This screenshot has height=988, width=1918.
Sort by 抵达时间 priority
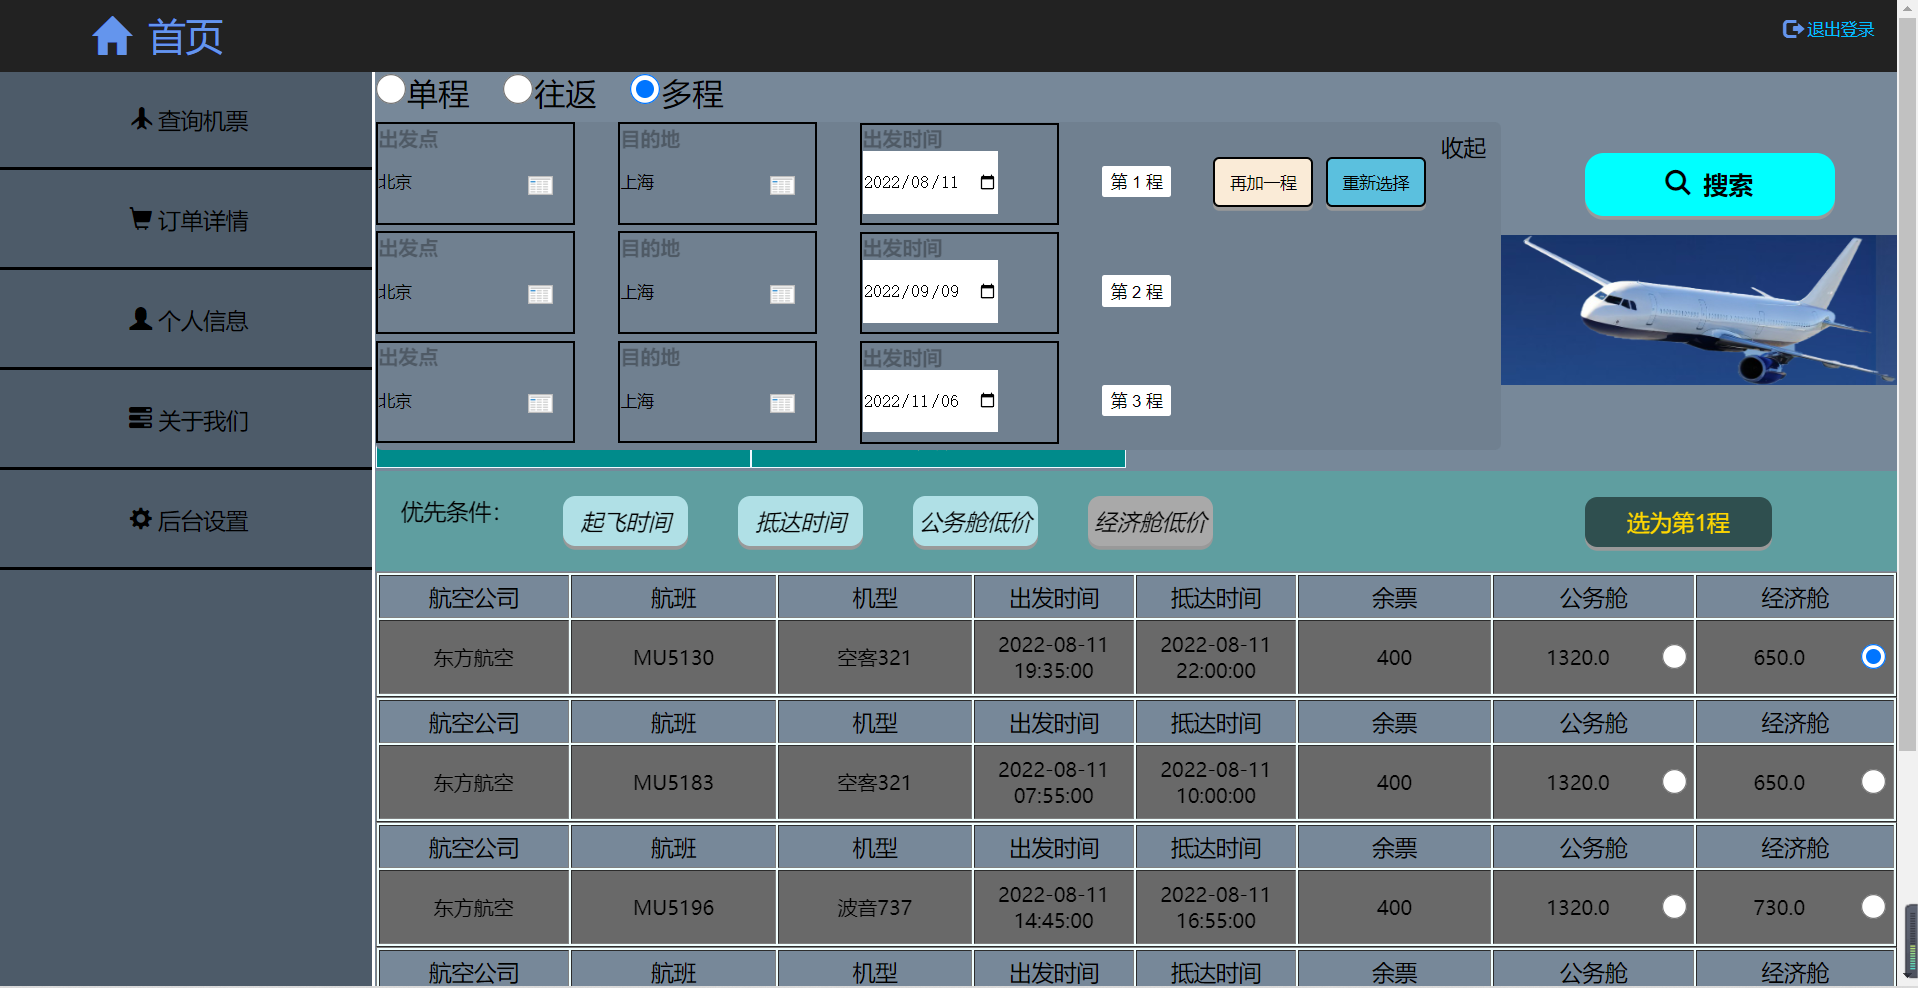801,522
